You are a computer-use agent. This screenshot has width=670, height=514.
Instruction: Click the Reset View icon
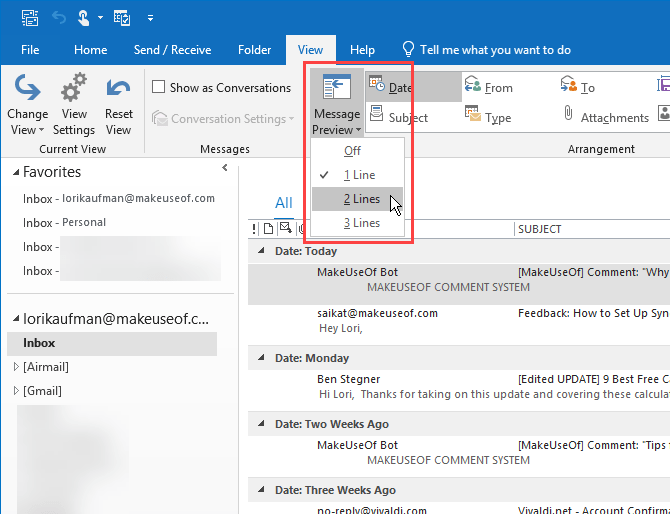tap(118, 88)
